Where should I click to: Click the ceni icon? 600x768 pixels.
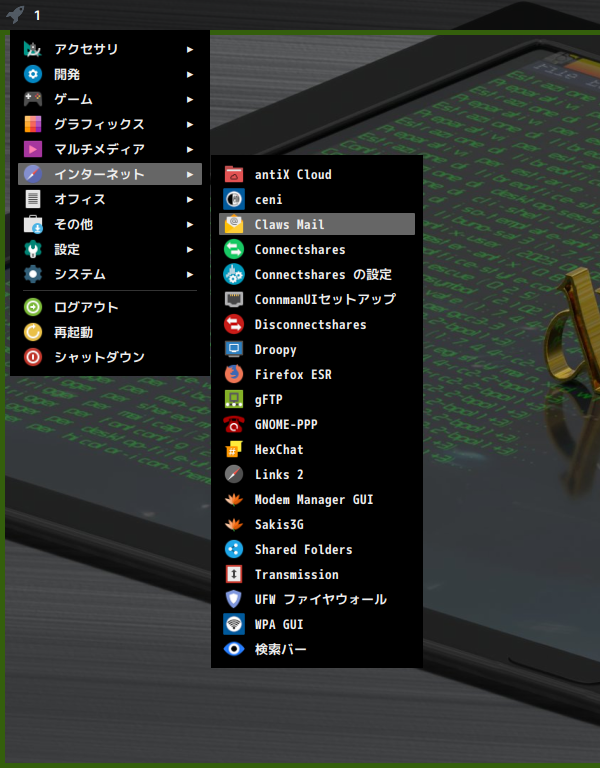tap(234, 199)
